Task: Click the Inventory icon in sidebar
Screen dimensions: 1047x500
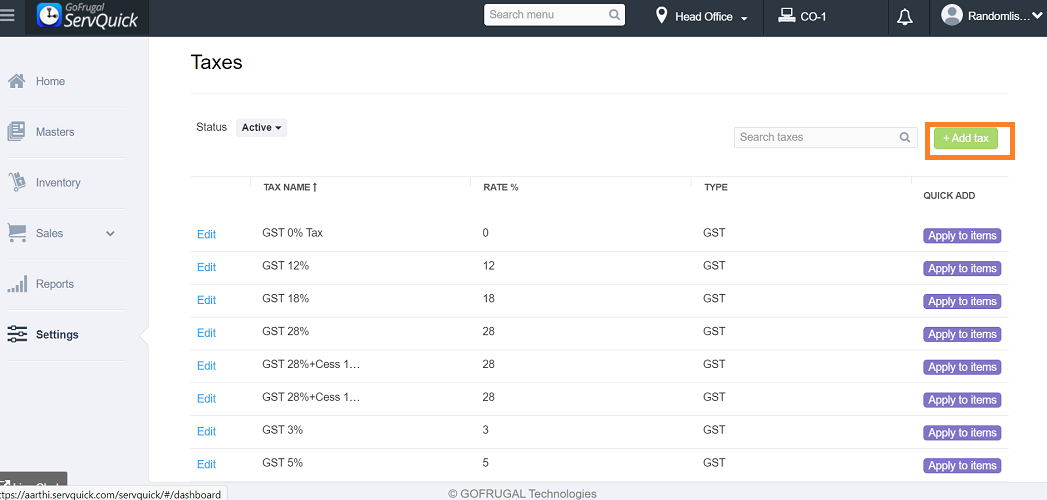Action: (x=16, y=183)
